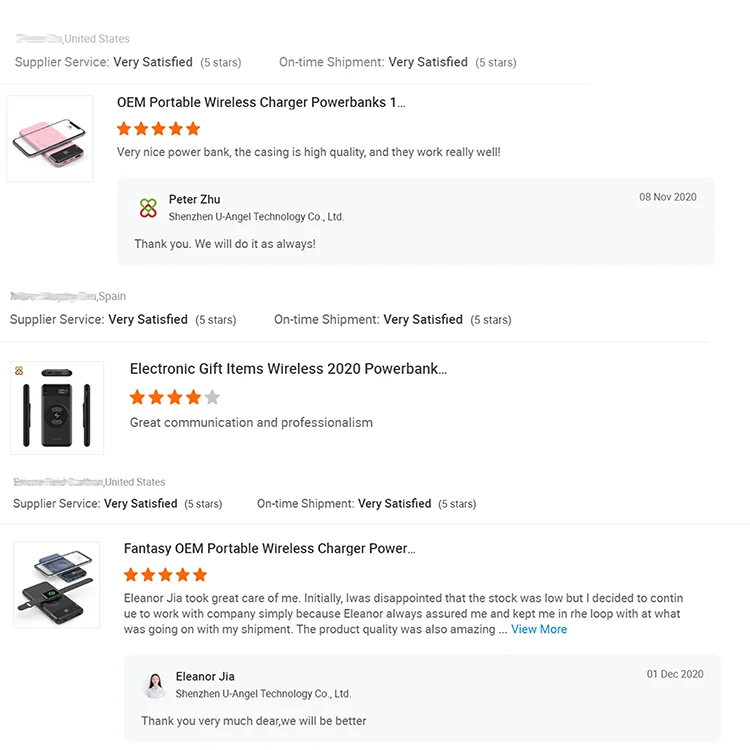Viewport: 750px width, 750px height.
Task: Click the small logo badge on black powerbank image
Action: (x=19, y=371)
